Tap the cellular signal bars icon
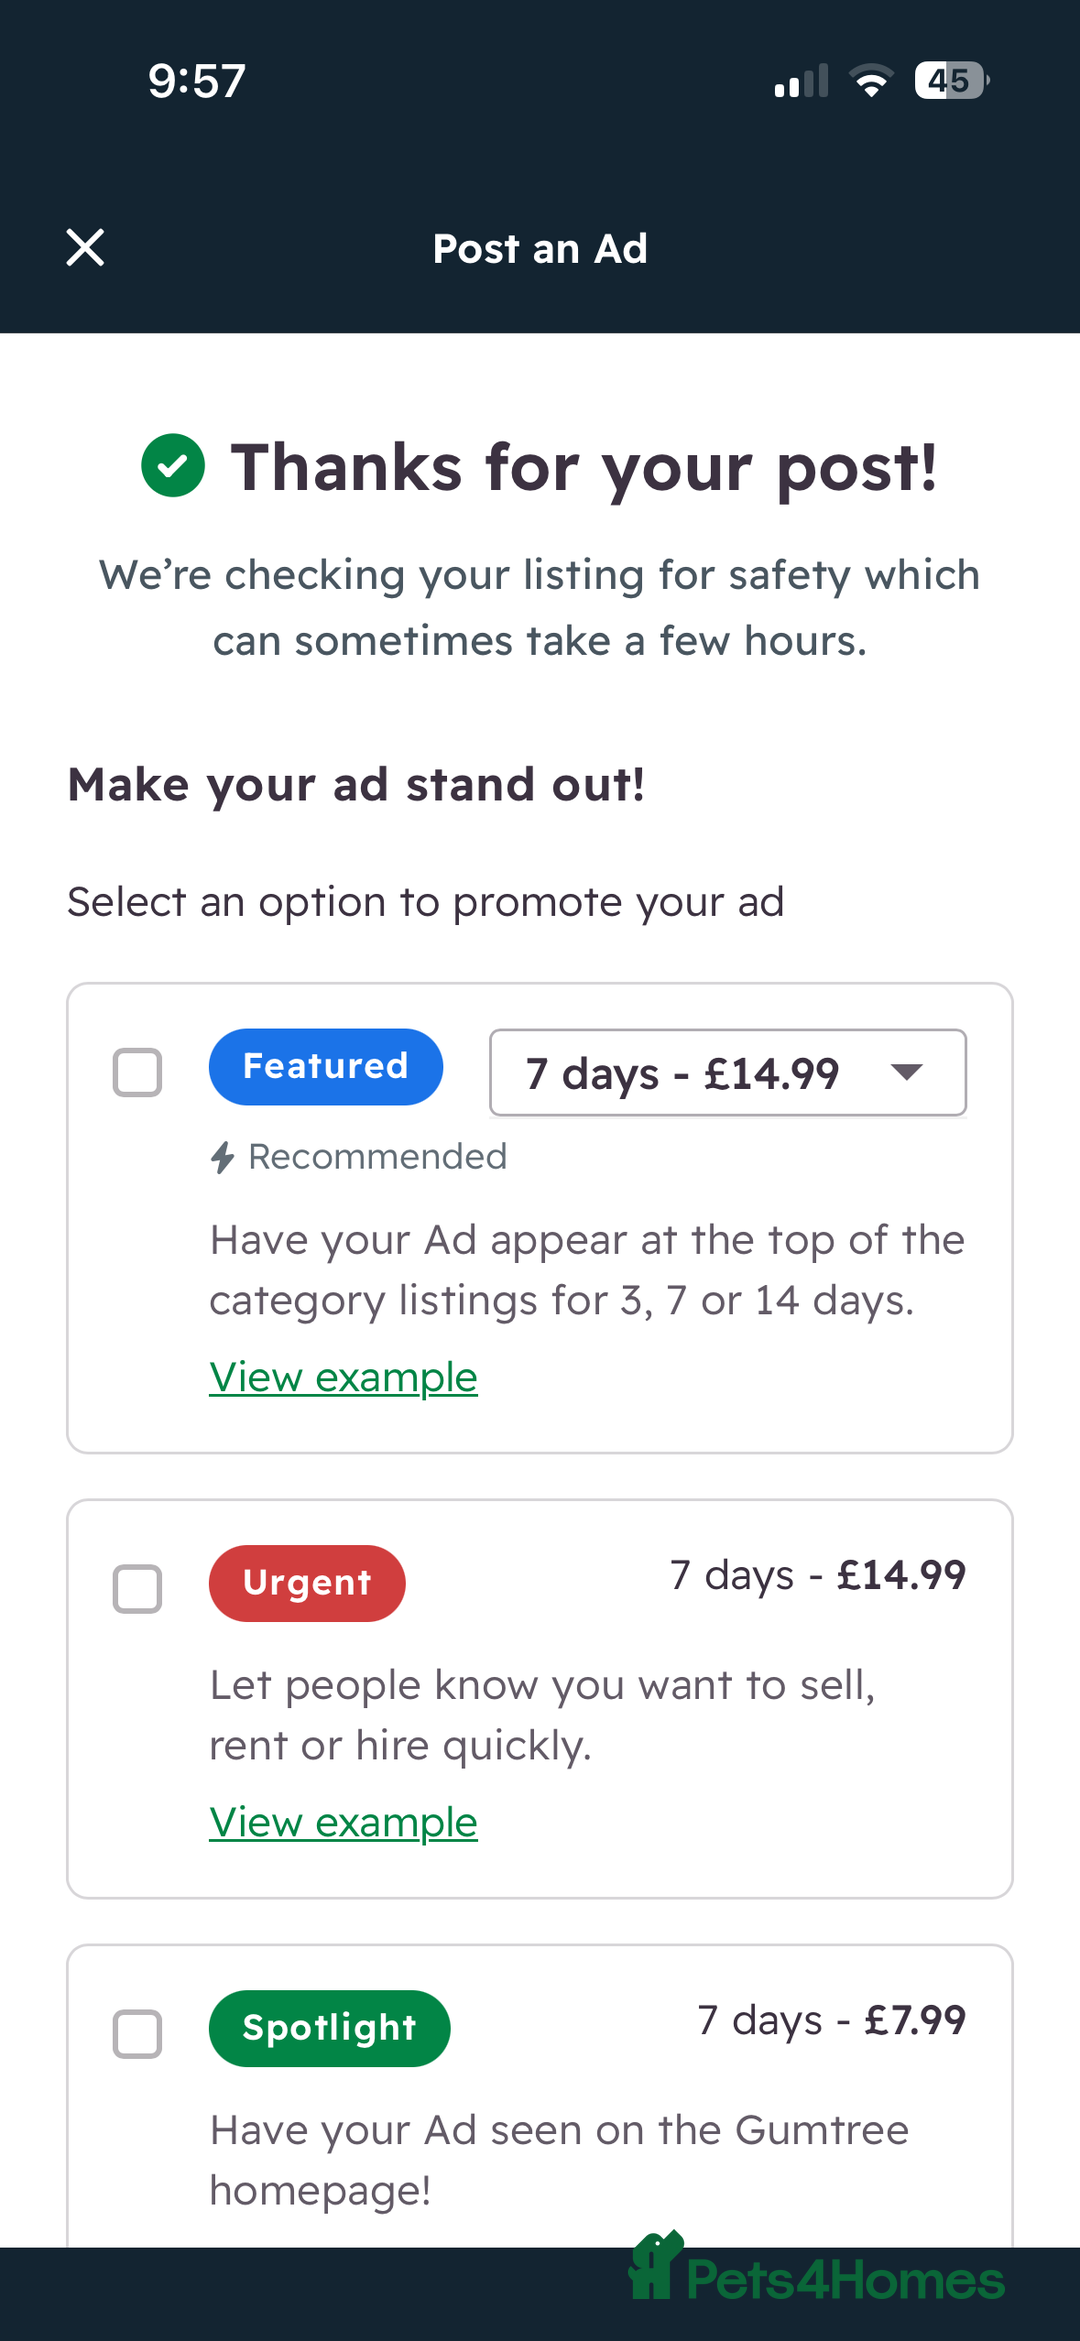Image resolution: width=1080 pixels, height=2341 pixels. [801, 81]
